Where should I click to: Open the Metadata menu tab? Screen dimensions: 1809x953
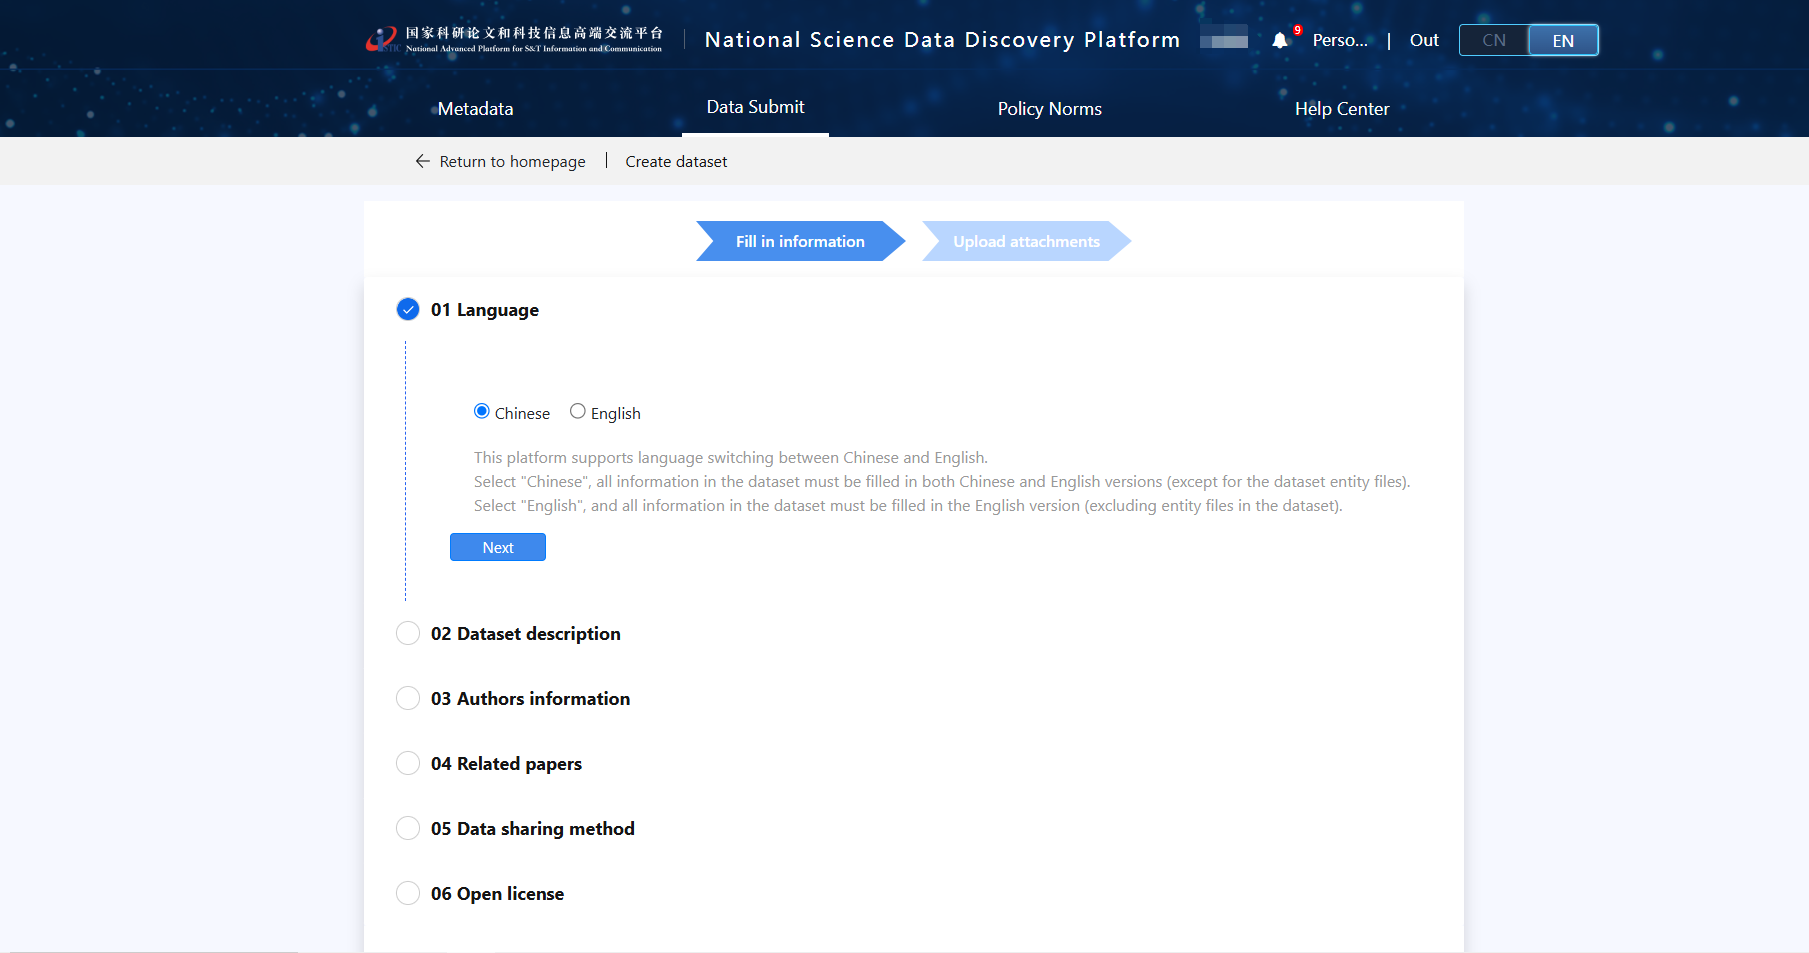tap(475, 108)
